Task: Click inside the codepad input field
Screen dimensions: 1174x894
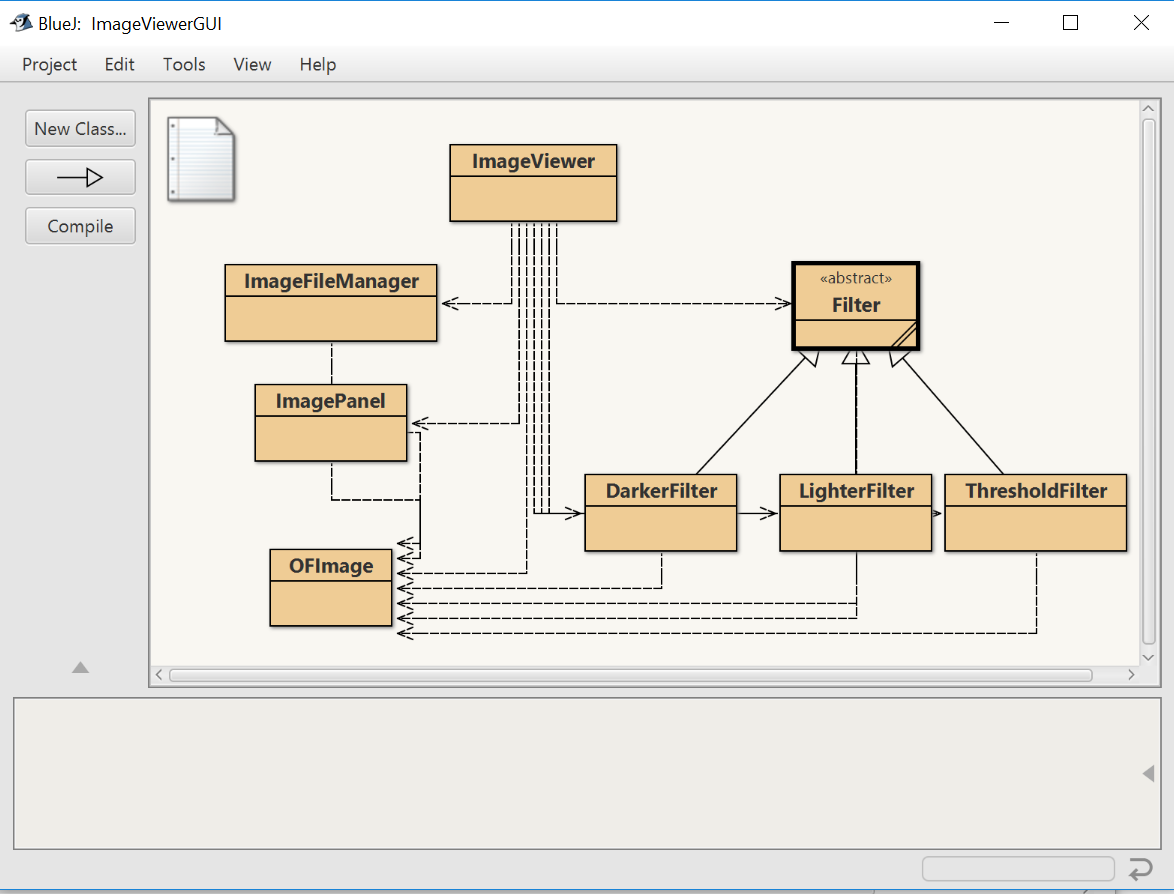Action: coord(1018,868)
